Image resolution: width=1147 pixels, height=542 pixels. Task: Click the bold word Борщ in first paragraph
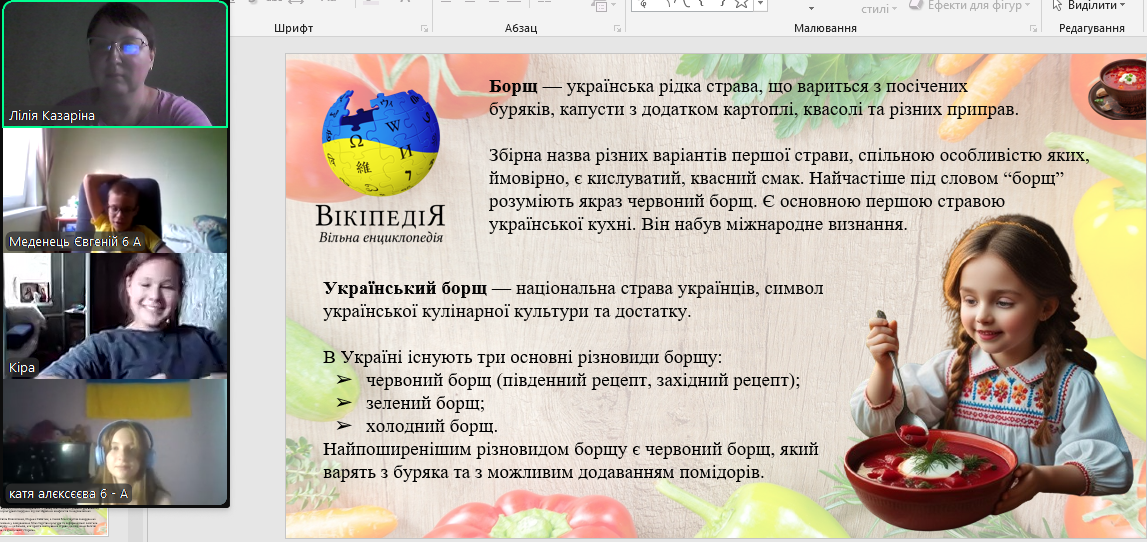(x=514, y=87)
